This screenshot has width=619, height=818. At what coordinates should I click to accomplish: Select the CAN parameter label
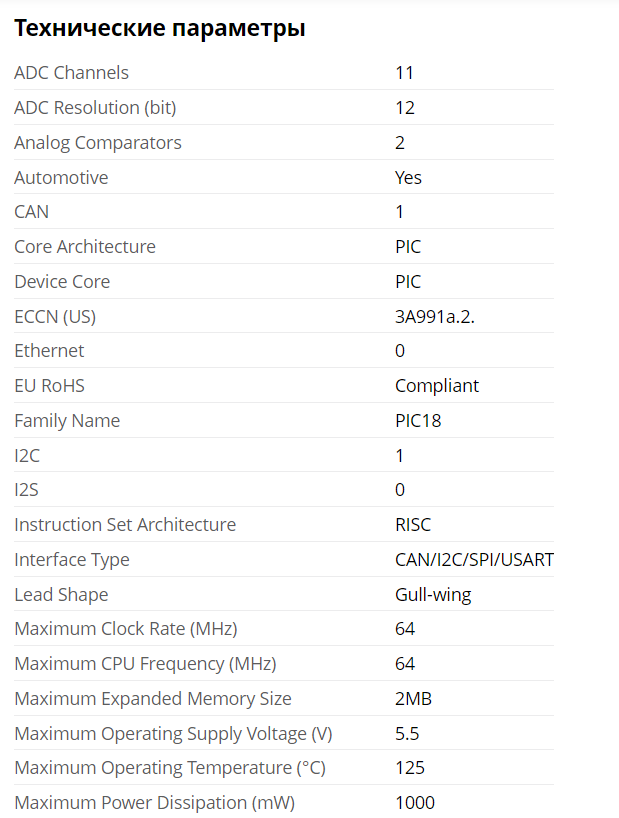31,212
